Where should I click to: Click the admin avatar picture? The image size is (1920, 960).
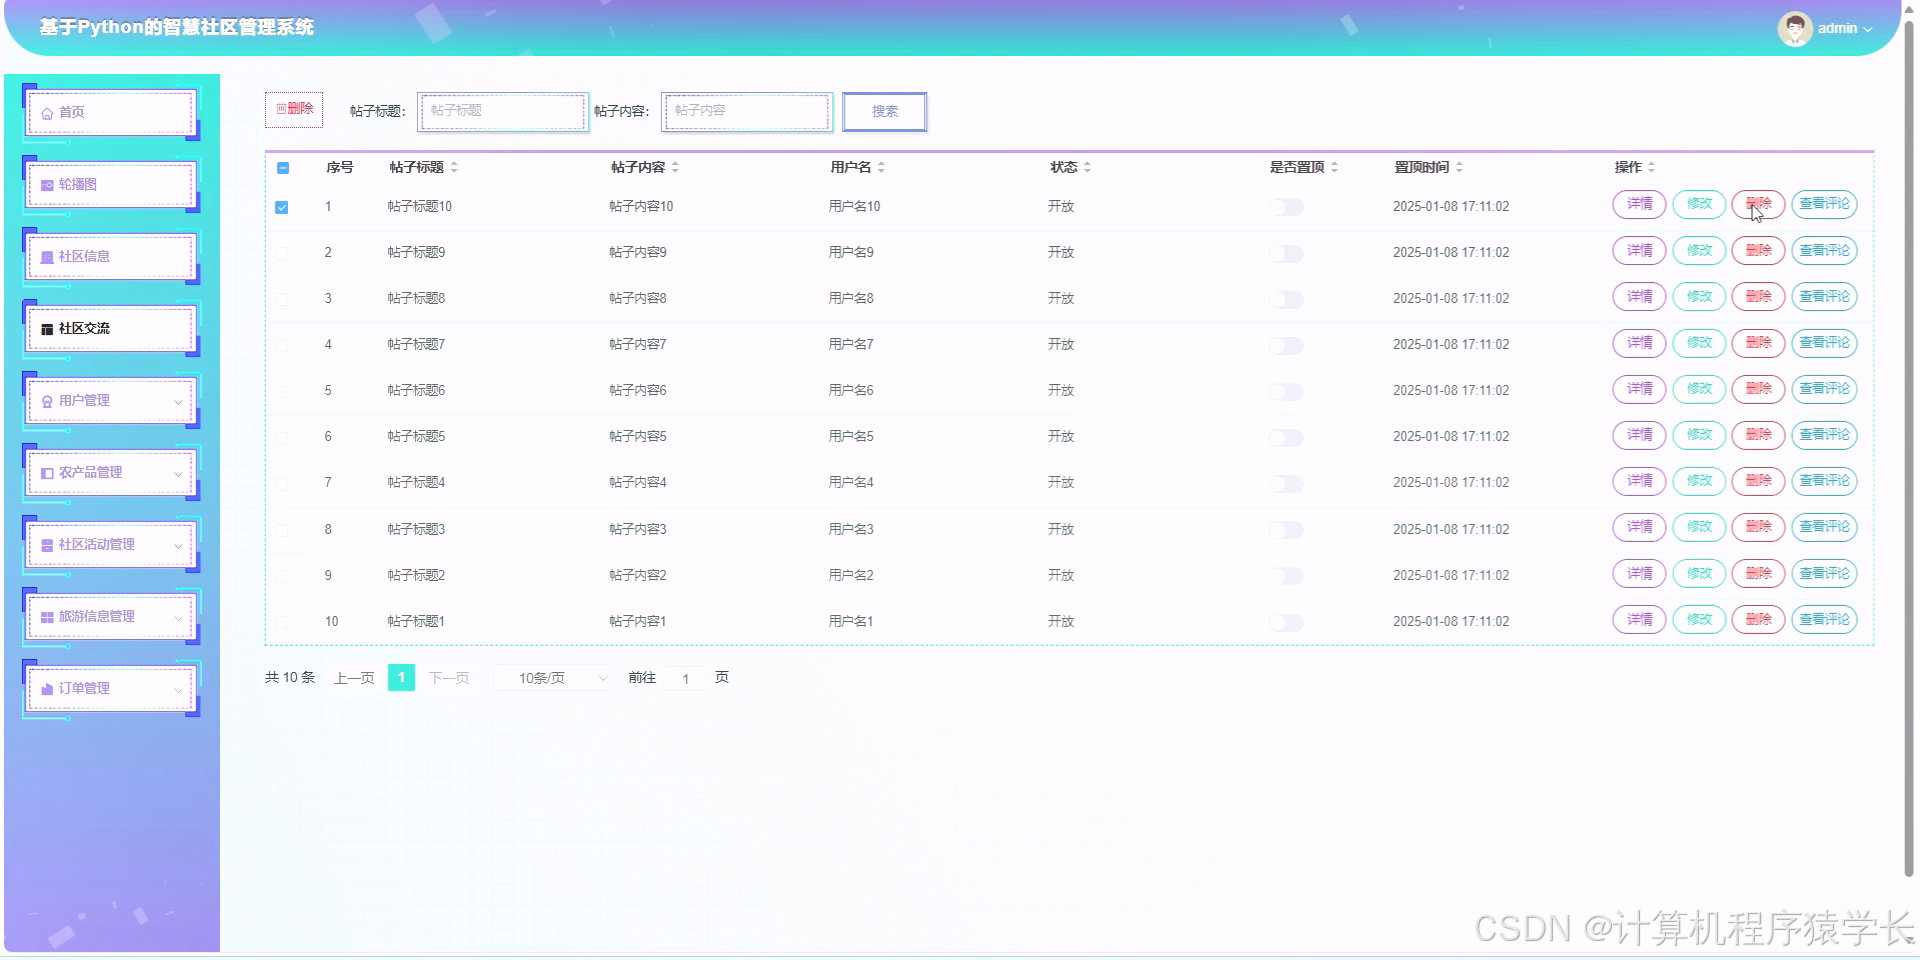point(1795,29)
